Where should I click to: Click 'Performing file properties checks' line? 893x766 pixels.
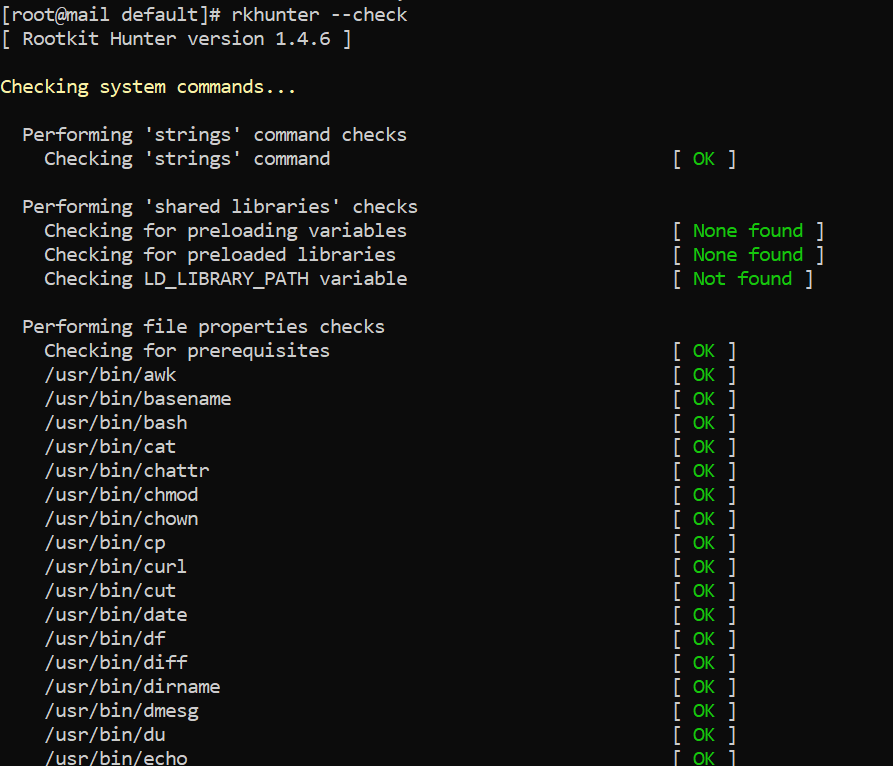pyautogui.click(x=203, y=327)
